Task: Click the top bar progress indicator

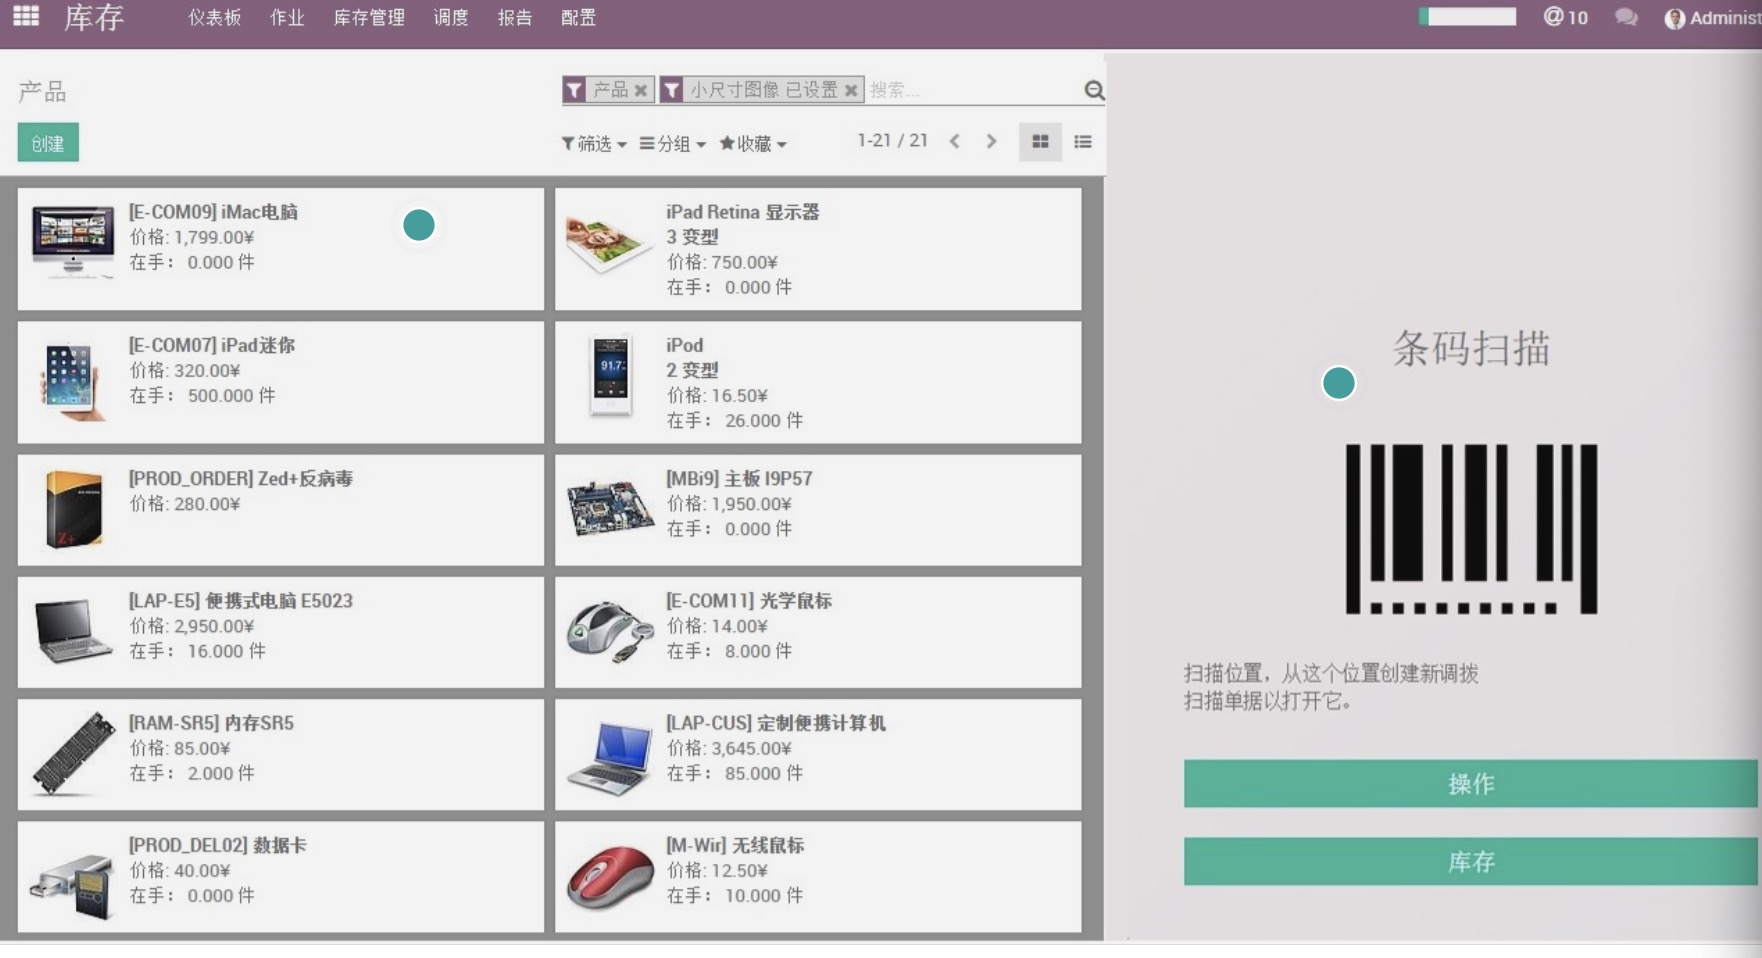Action: tap(1467, 16)
